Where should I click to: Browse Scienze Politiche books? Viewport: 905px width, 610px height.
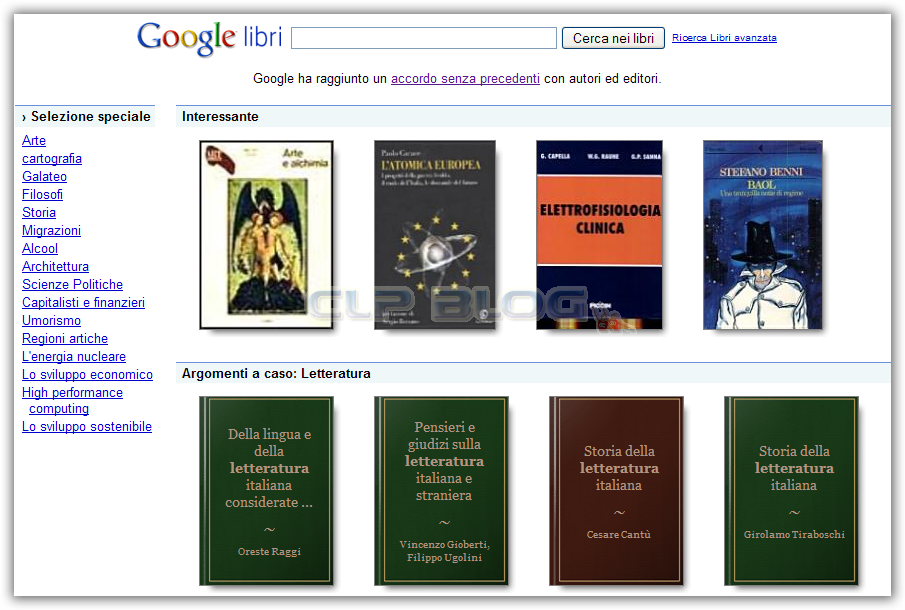pos(72,284)
